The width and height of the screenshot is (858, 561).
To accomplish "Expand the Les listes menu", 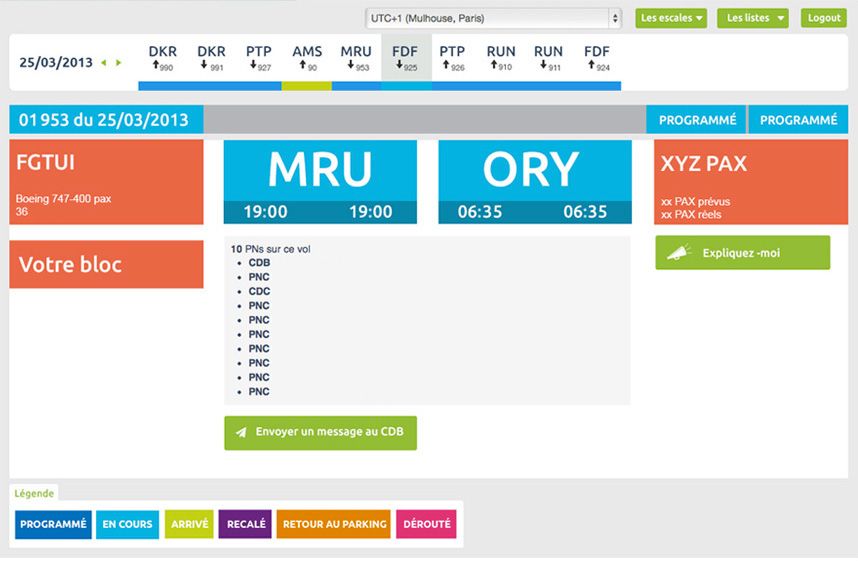I will [752, 18].
